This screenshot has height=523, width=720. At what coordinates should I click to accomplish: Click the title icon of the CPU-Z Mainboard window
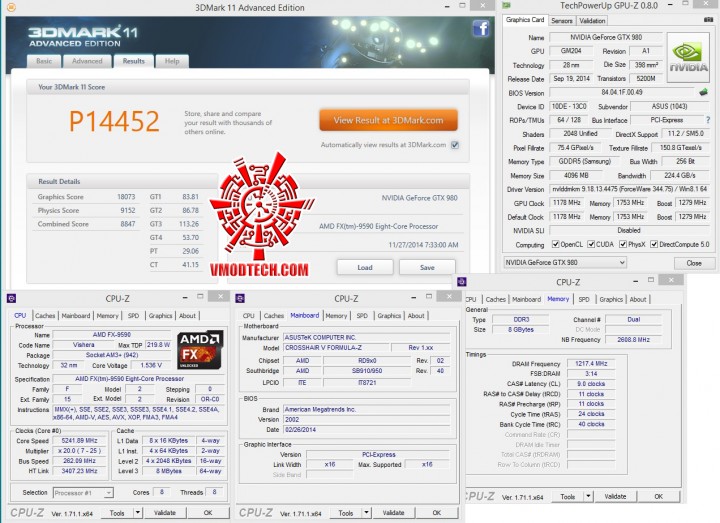[240, 298]
